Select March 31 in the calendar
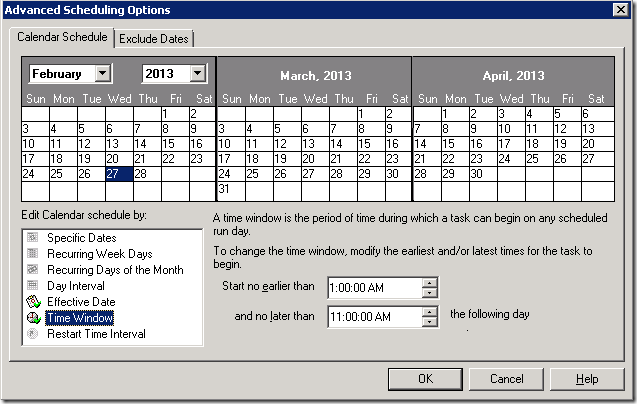Viewport: 637px width, 404px height. [230, 189]
